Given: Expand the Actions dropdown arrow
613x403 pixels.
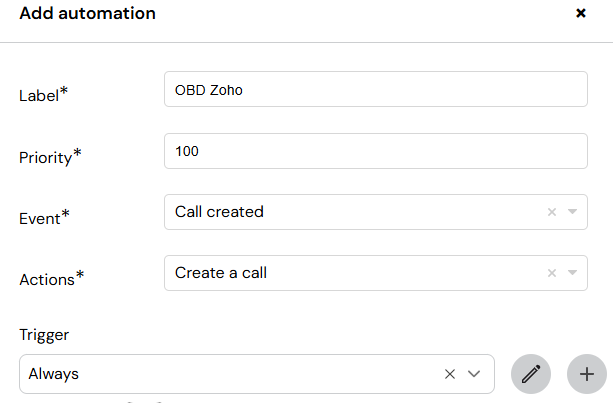Looking at the screenshot, I should [572, 273].
